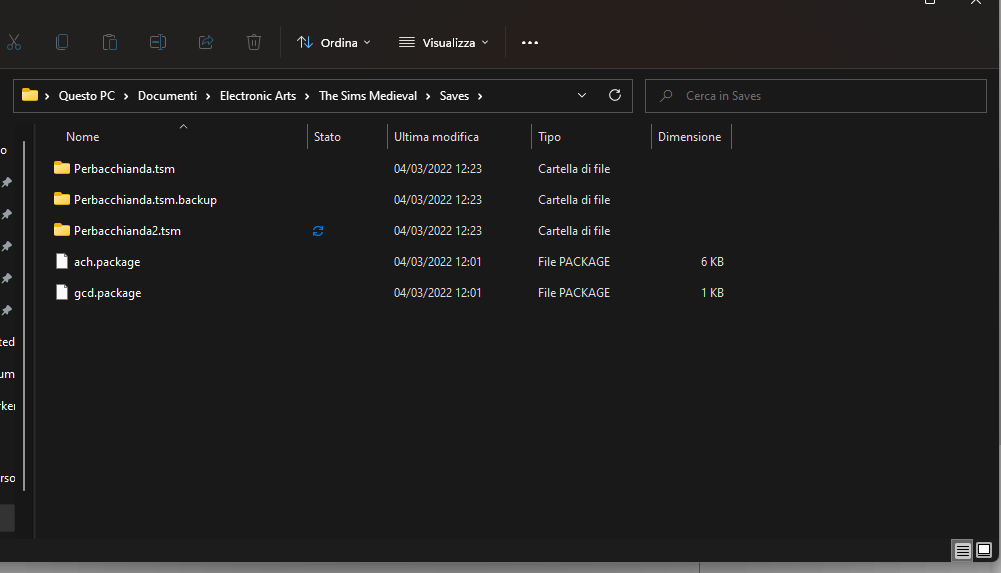Click the Share icon in toolbar

(206, 42)
